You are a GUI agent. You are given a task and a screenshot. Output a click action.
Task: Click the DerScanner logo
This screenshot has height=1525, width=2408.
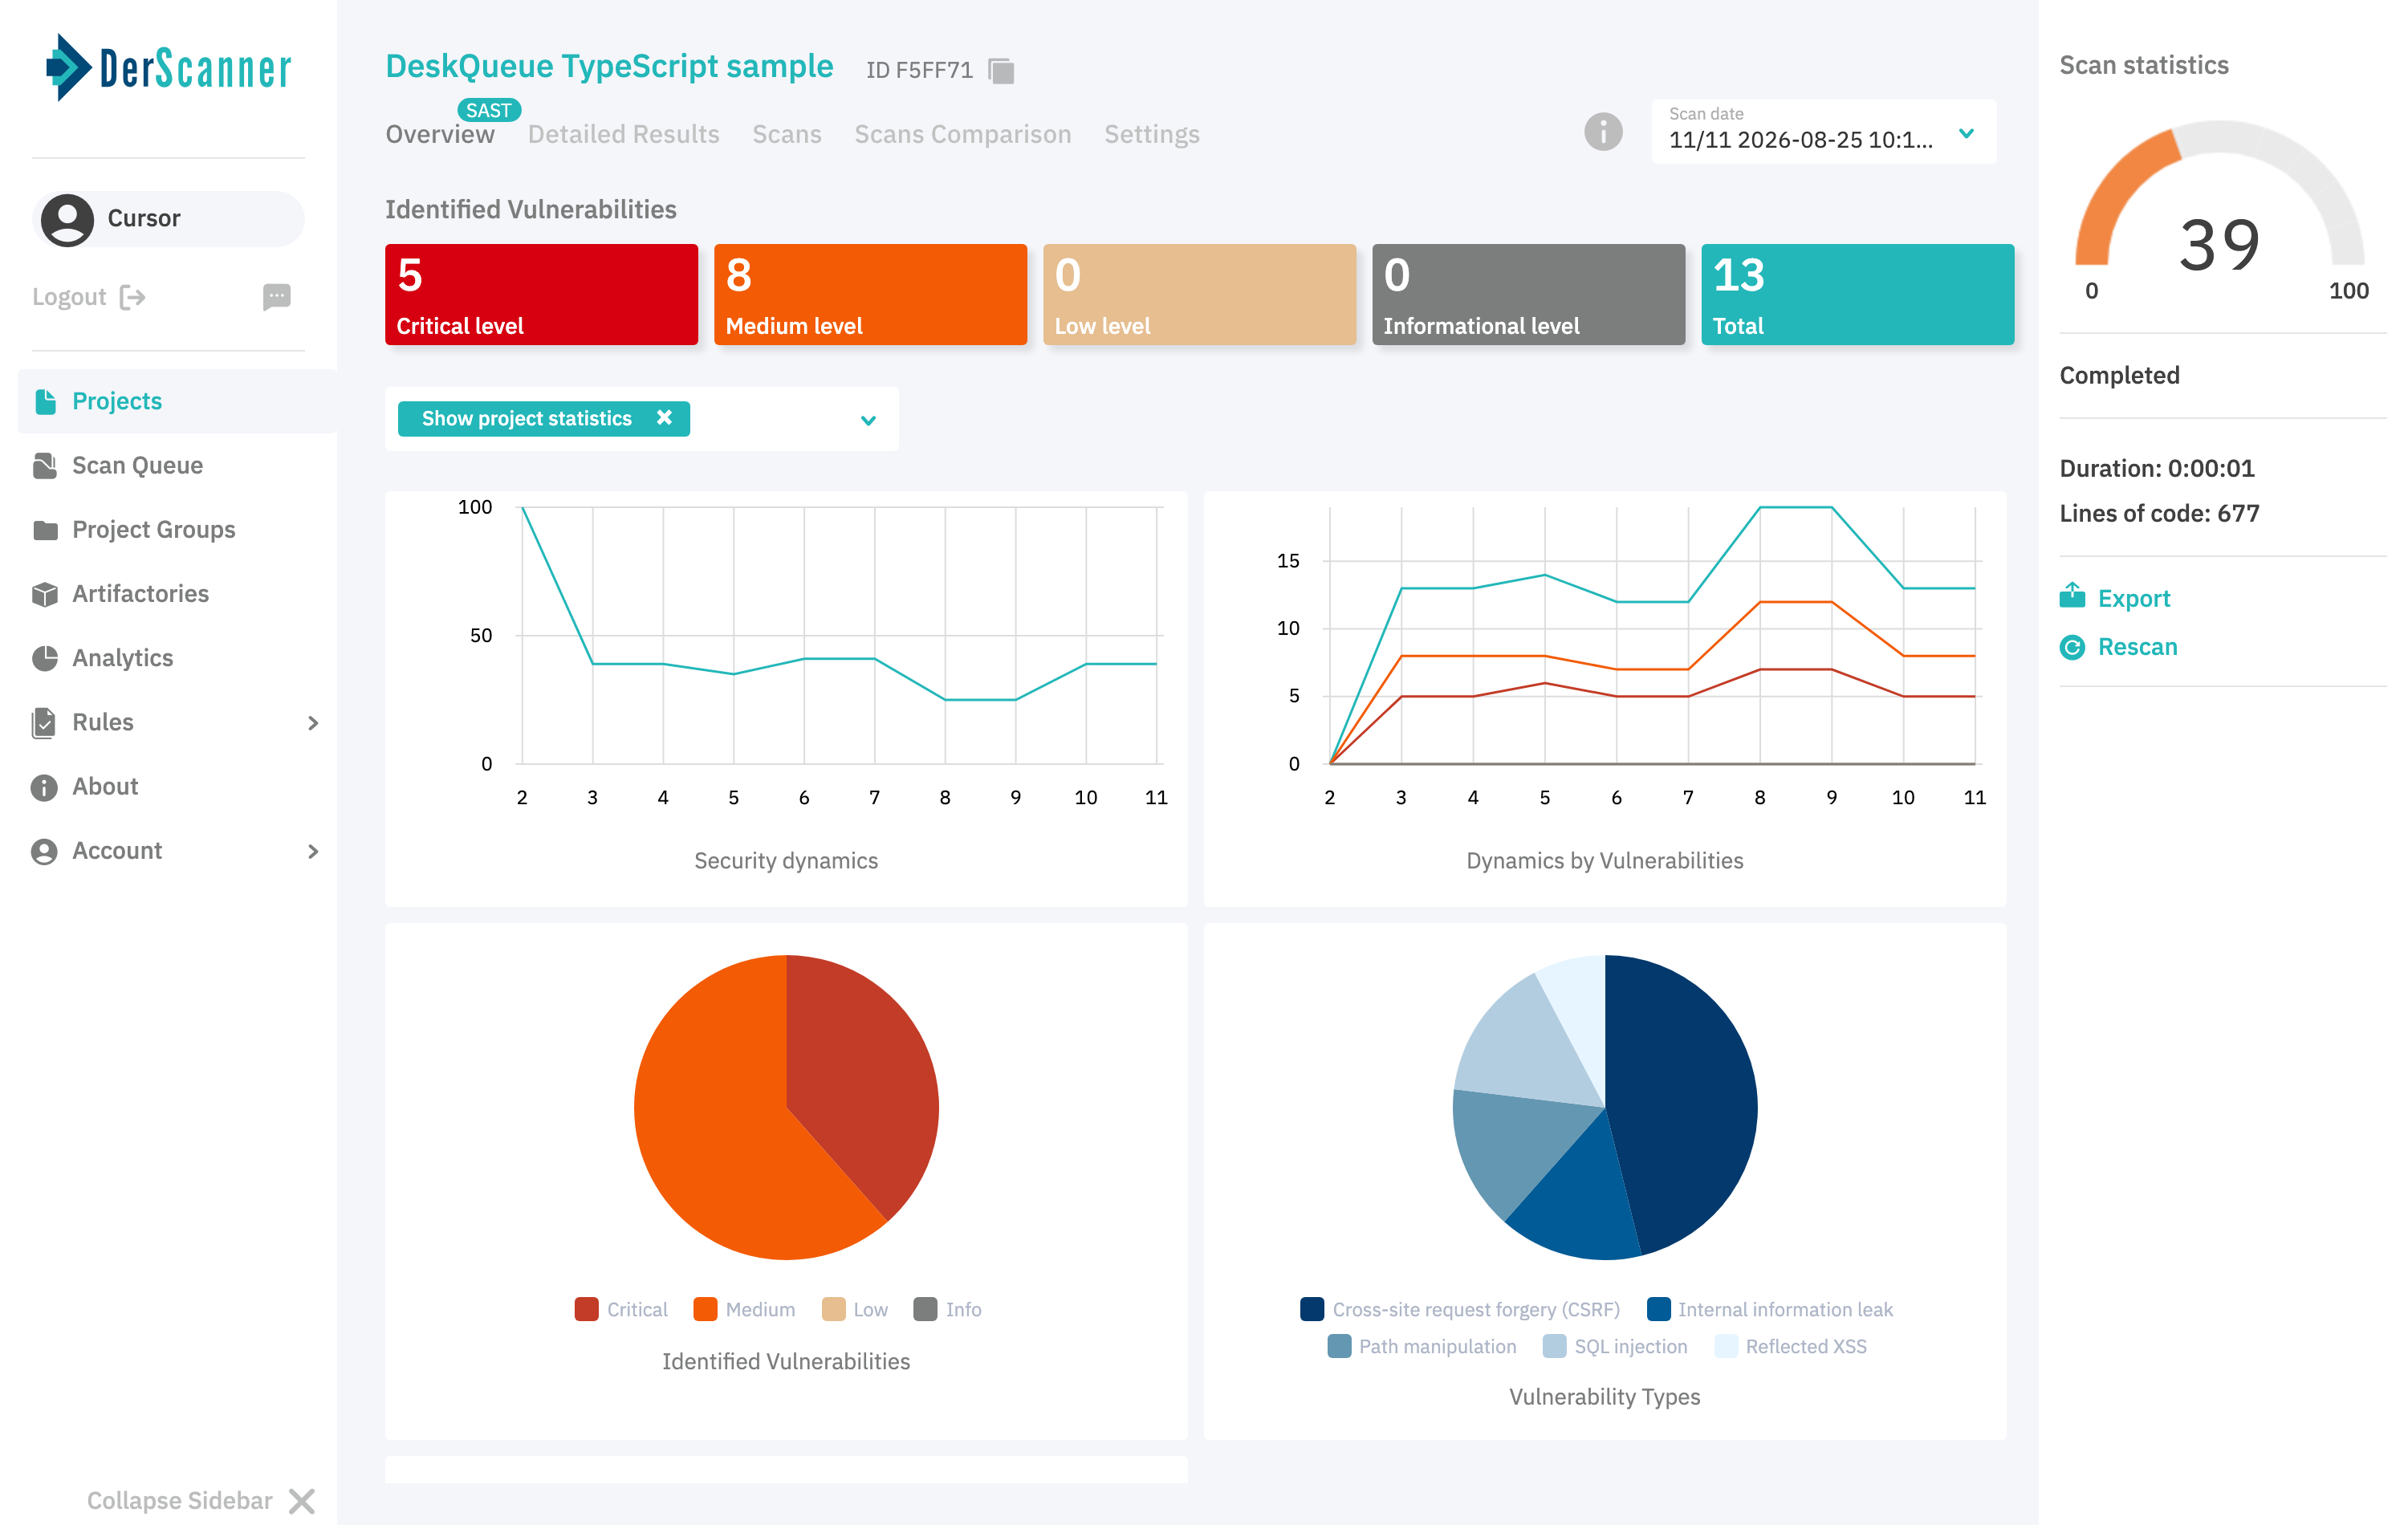(169, 68)
